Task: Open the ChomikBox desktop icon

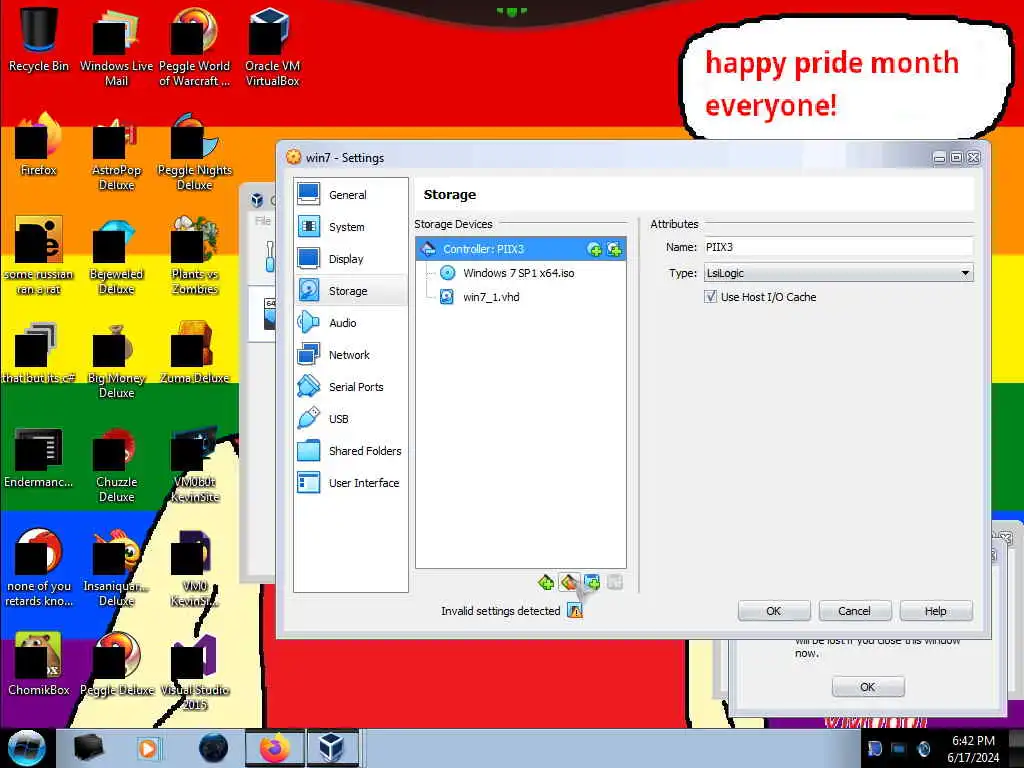Action: 39,665
